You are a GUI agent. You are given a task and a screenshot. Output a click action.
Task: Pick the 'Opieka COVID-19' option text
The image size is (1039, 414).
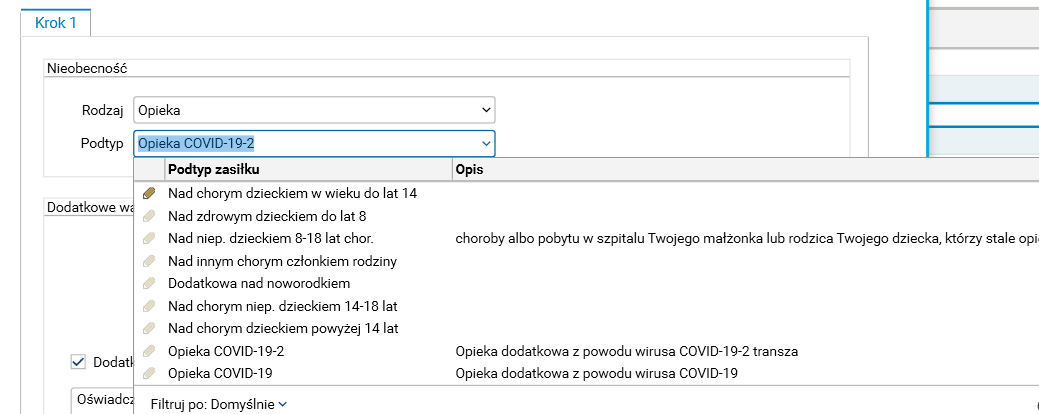(x=220, y=373)
